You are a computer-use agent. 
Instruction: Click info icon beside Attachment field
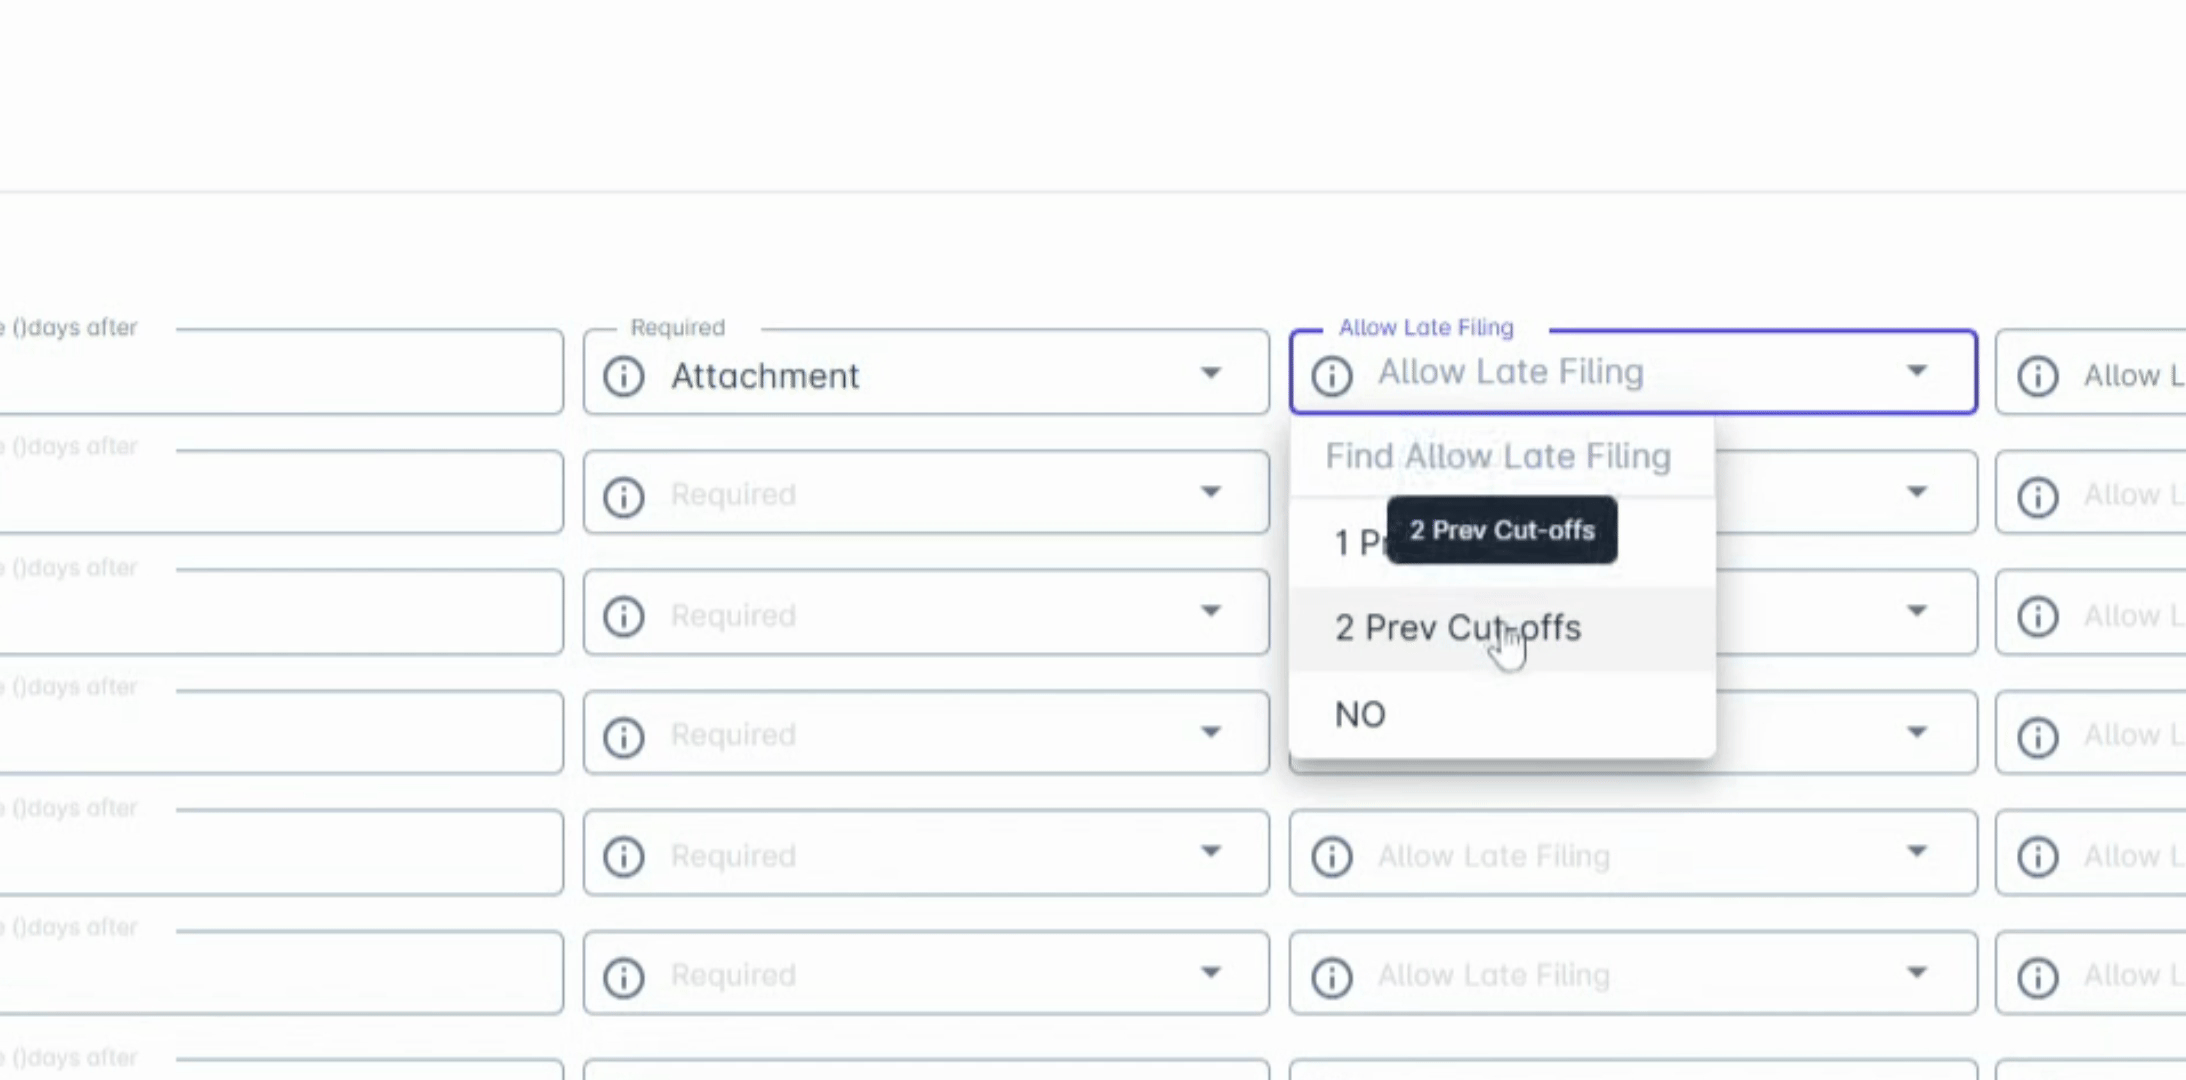click(x=624, y=376)
